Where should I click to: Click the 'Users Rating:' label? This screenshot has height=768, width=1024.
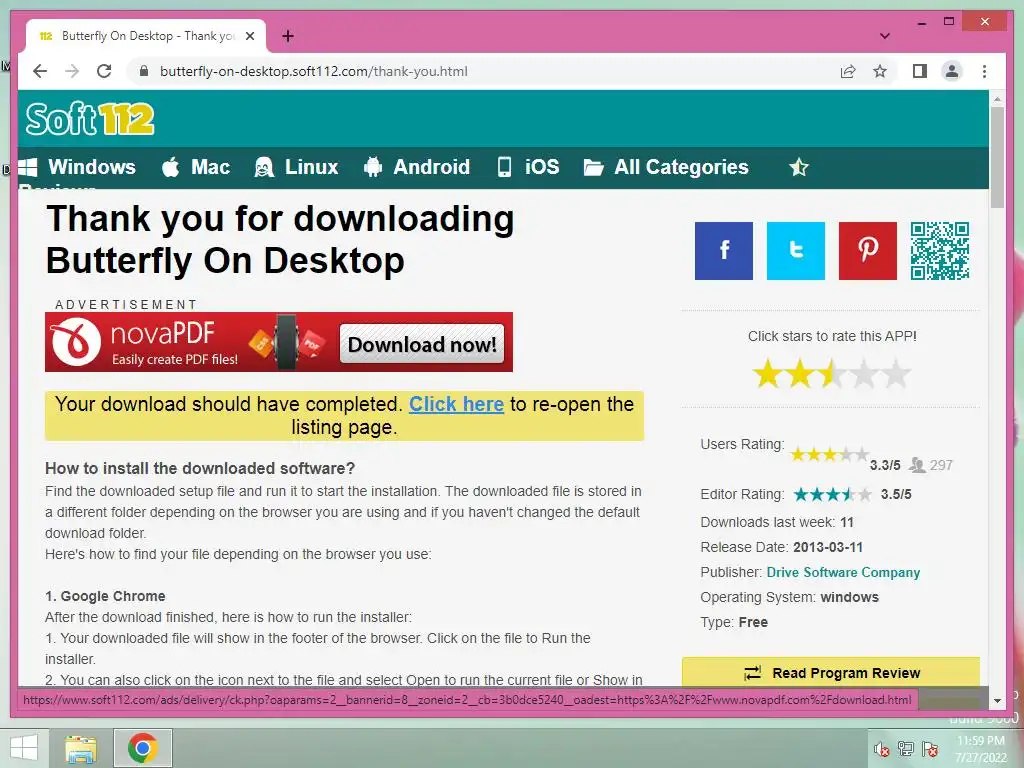743,444
